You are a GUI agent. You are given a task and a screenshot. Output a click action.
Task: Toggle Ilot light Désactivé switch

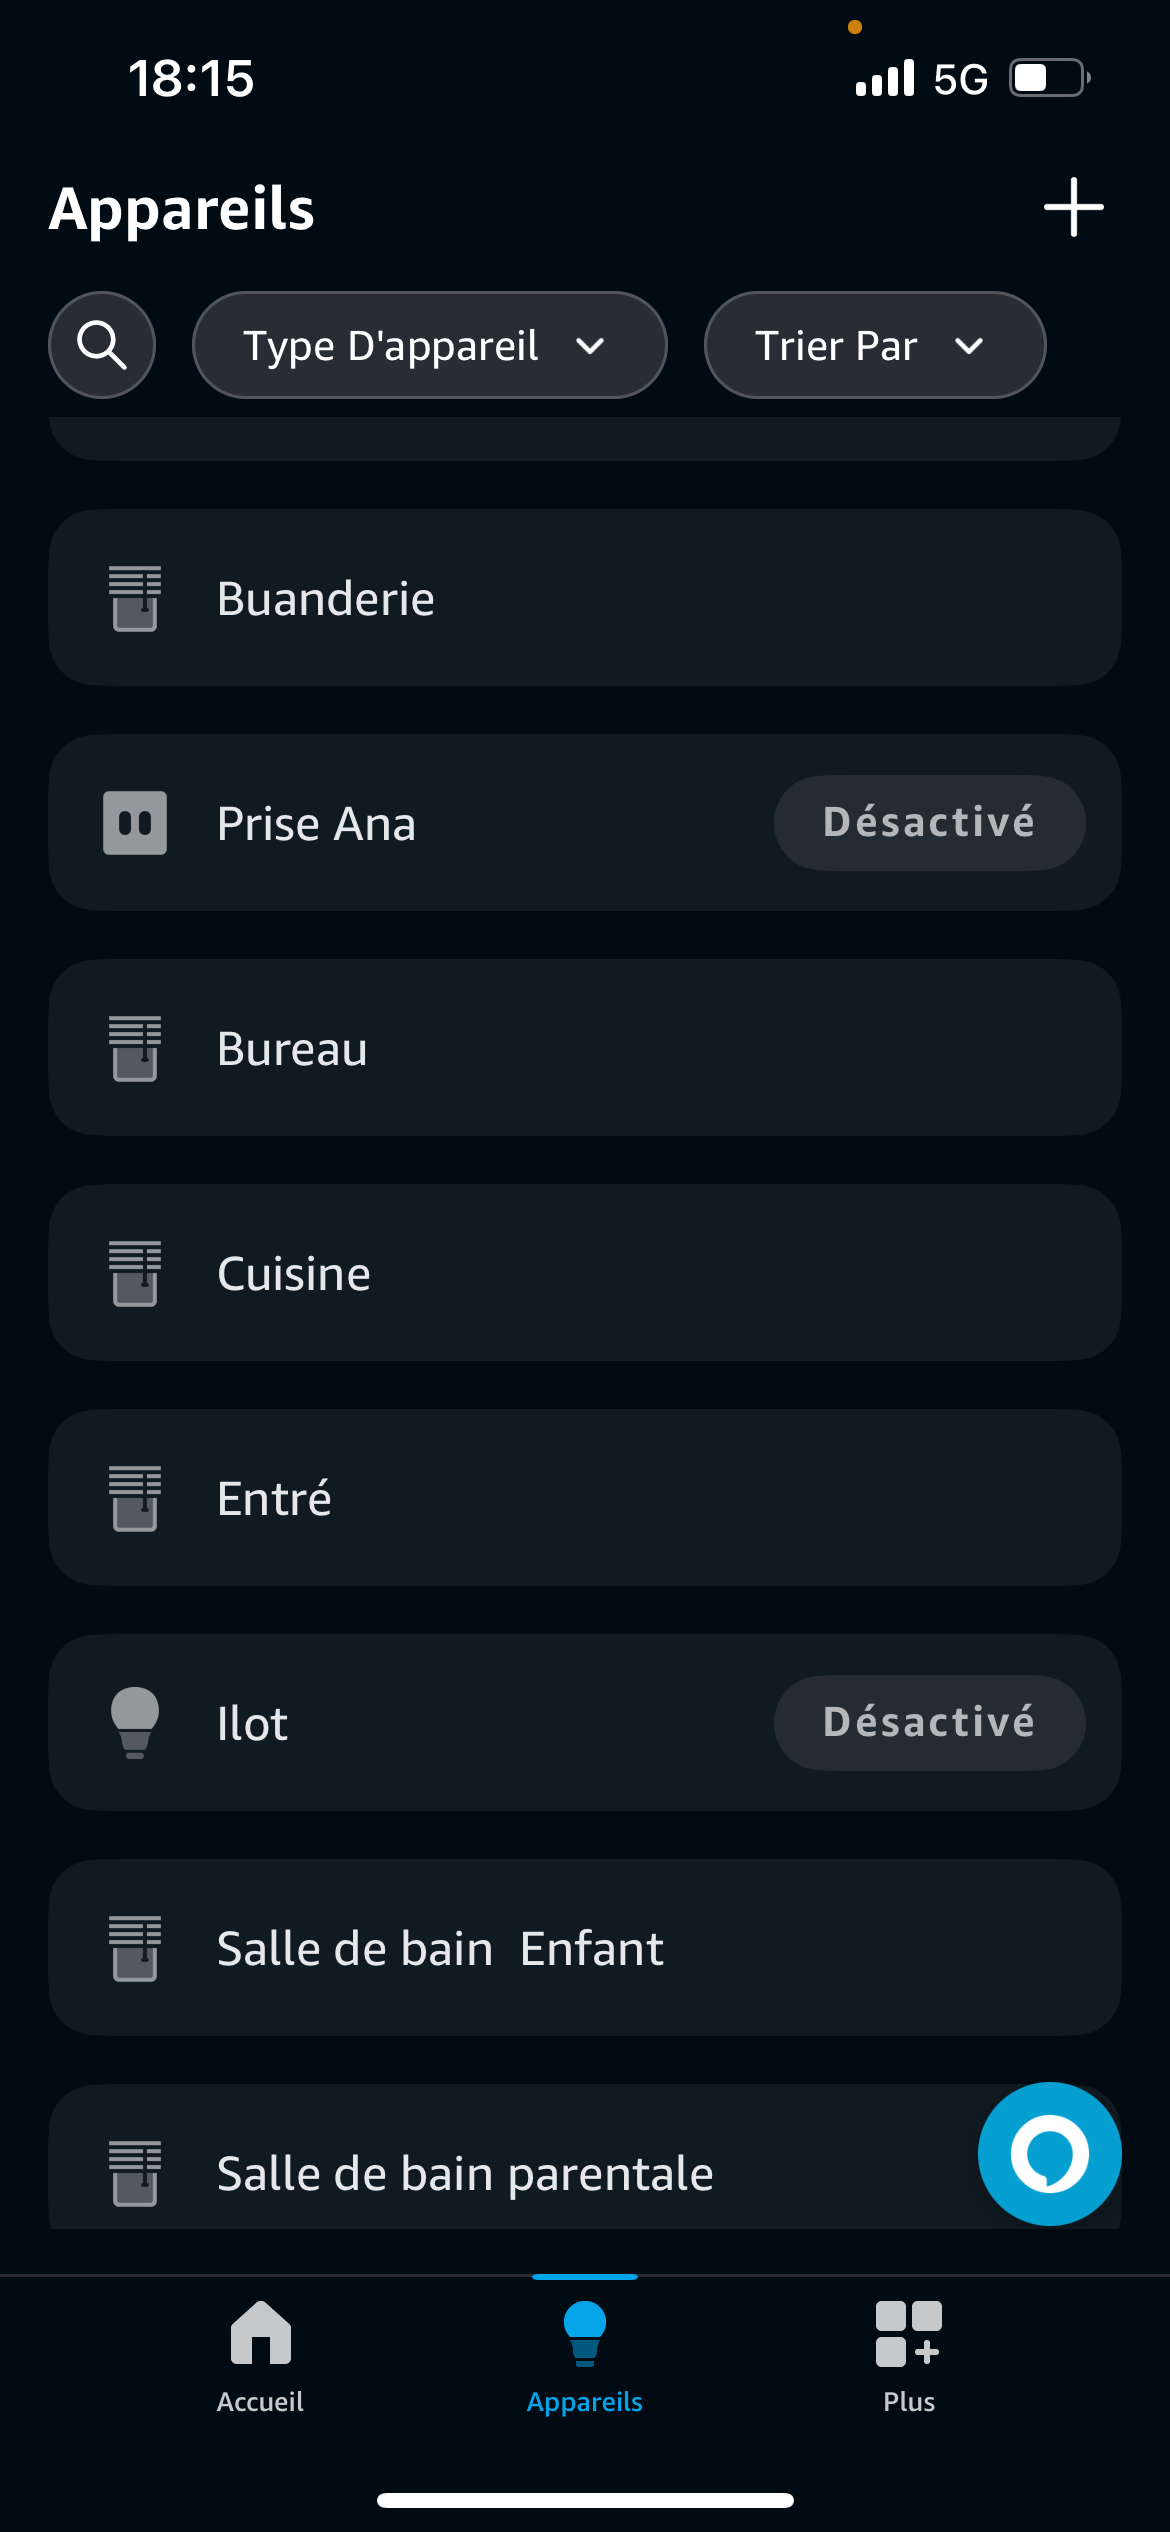(929, 1722)
